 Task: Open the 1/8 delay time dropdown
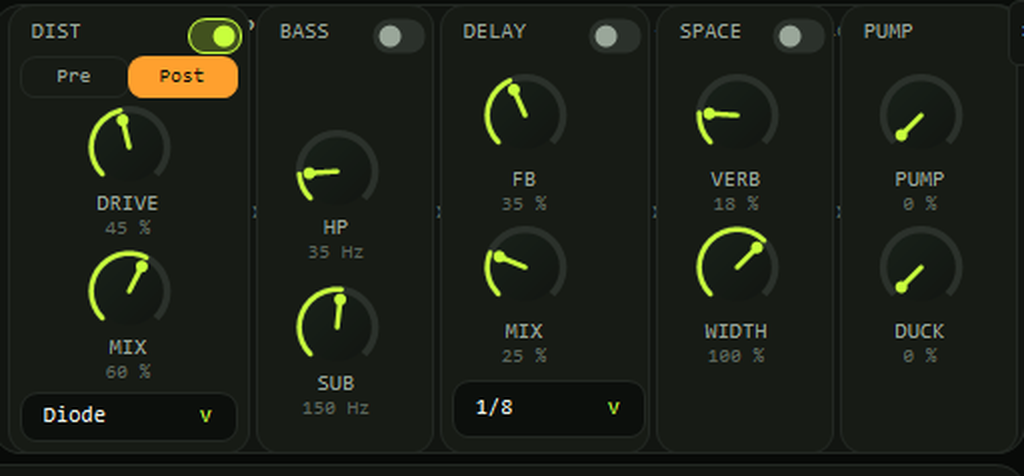coord(549,408)
